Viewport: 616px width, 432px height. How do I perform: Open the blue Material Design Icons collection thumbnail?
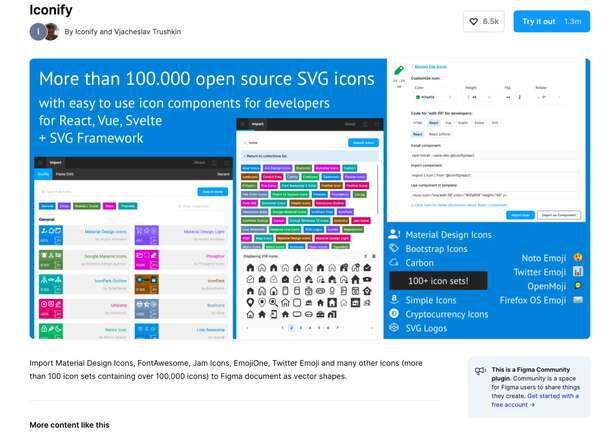pos(51,235)
